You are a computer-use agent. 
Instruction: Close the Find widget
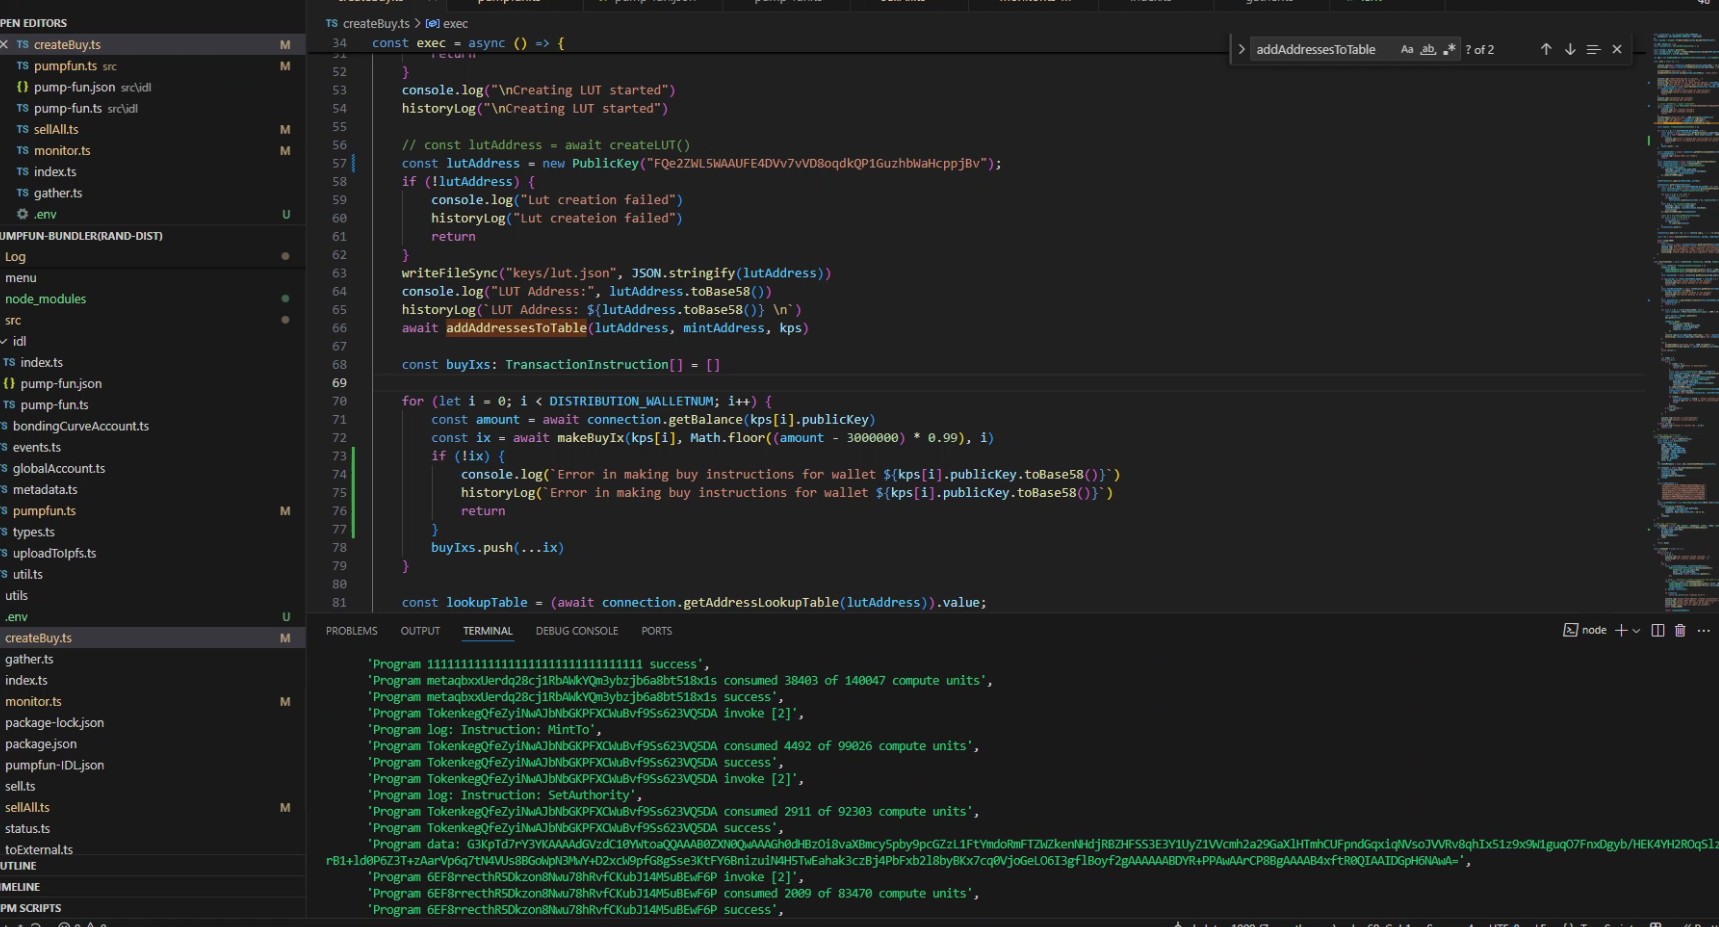click(1617, 49)
